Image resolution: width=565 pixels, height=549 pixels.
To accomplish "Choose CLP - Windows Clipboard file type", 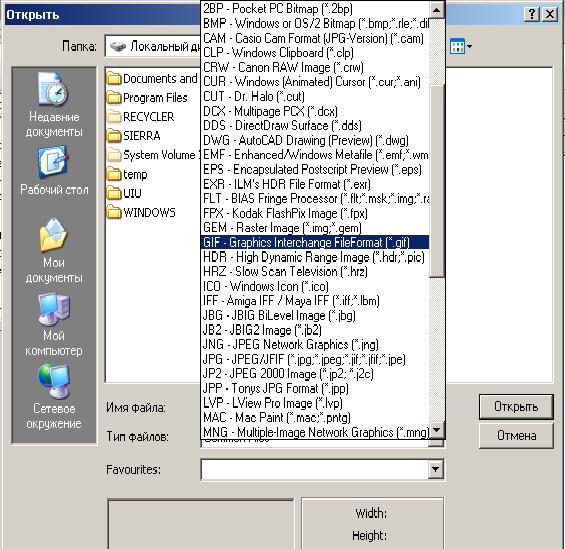I will [x=315, y=53].
